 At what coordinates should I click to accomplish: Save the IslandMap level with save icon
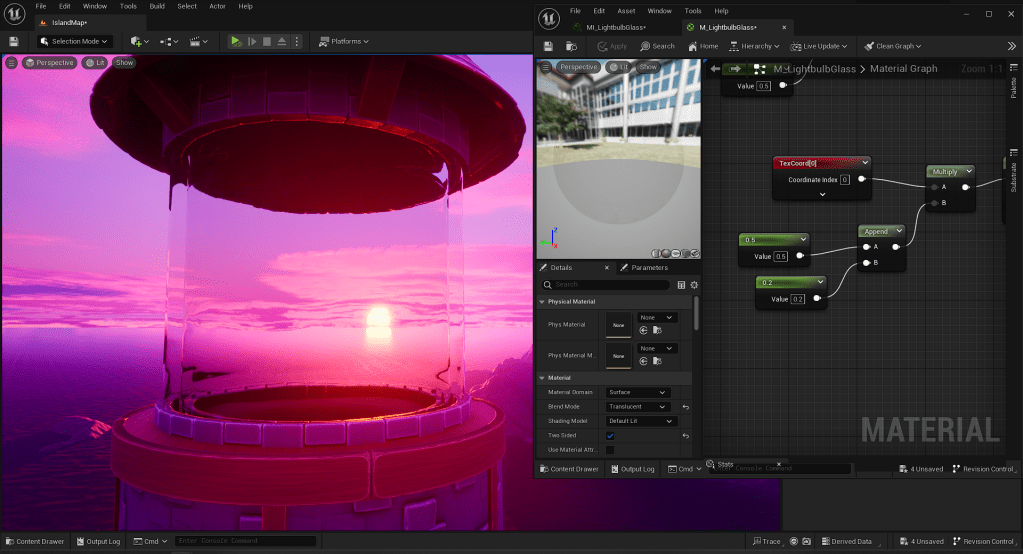14,41
